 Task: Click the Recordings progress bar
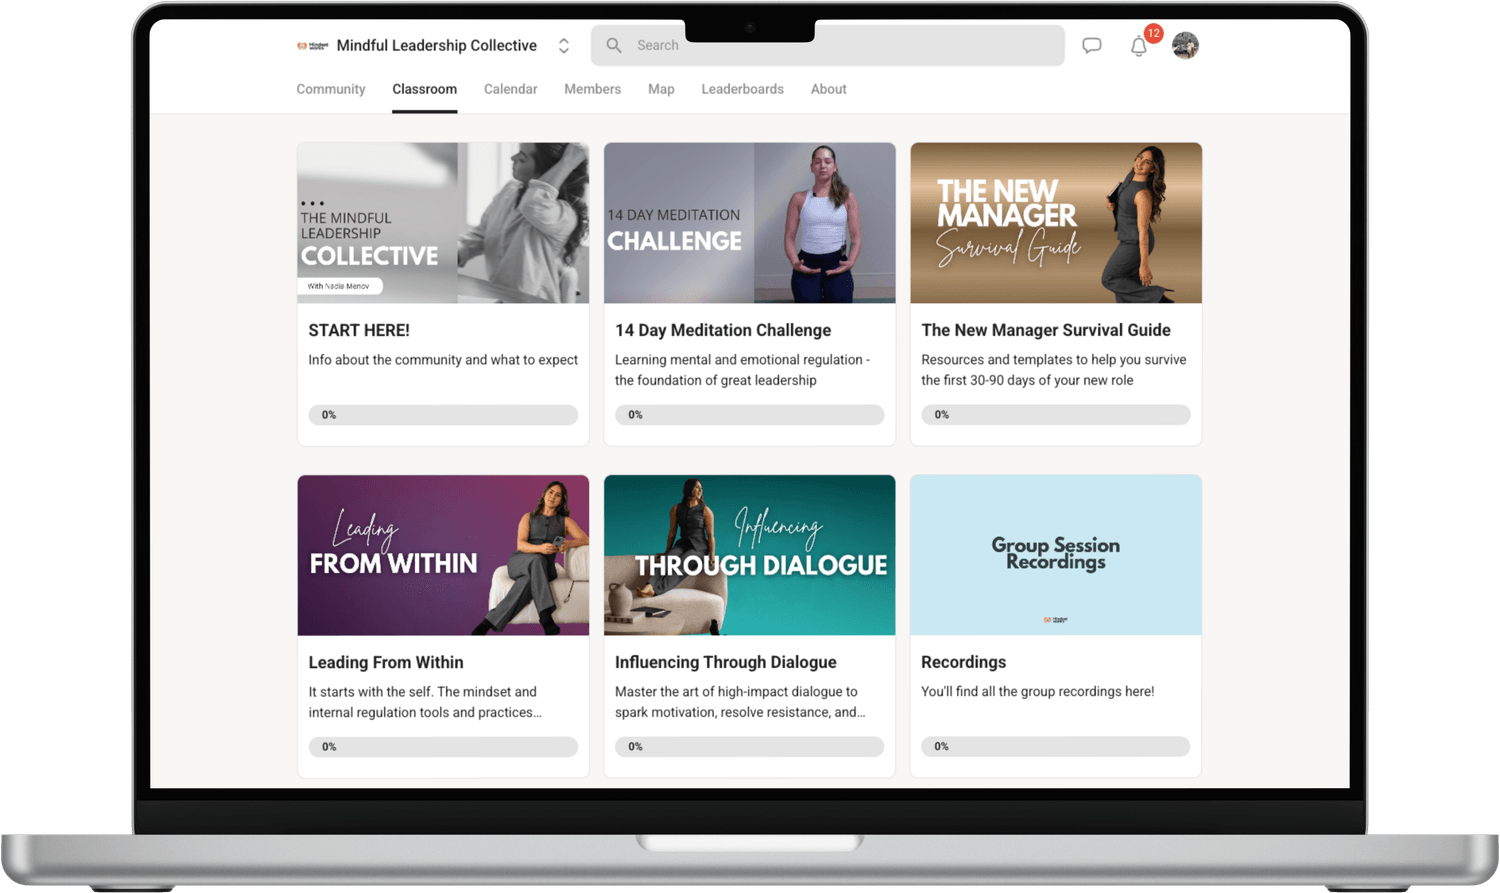tap(1056, 747)
